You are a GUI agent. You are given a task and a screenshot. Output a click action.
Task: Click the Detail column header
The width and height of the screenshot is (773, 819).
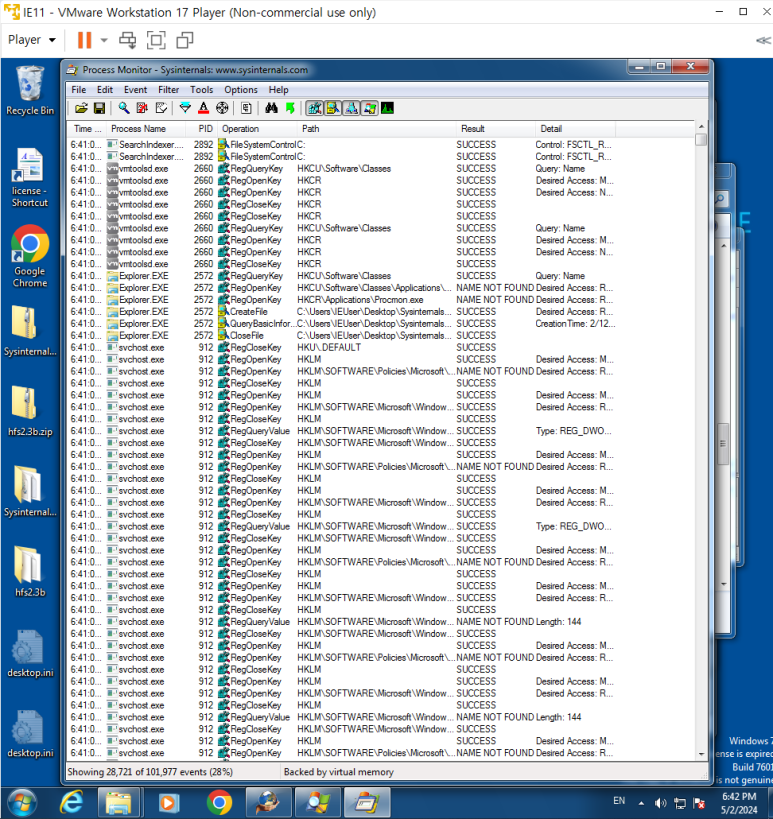pyautogui.click(x=575, y=128)
